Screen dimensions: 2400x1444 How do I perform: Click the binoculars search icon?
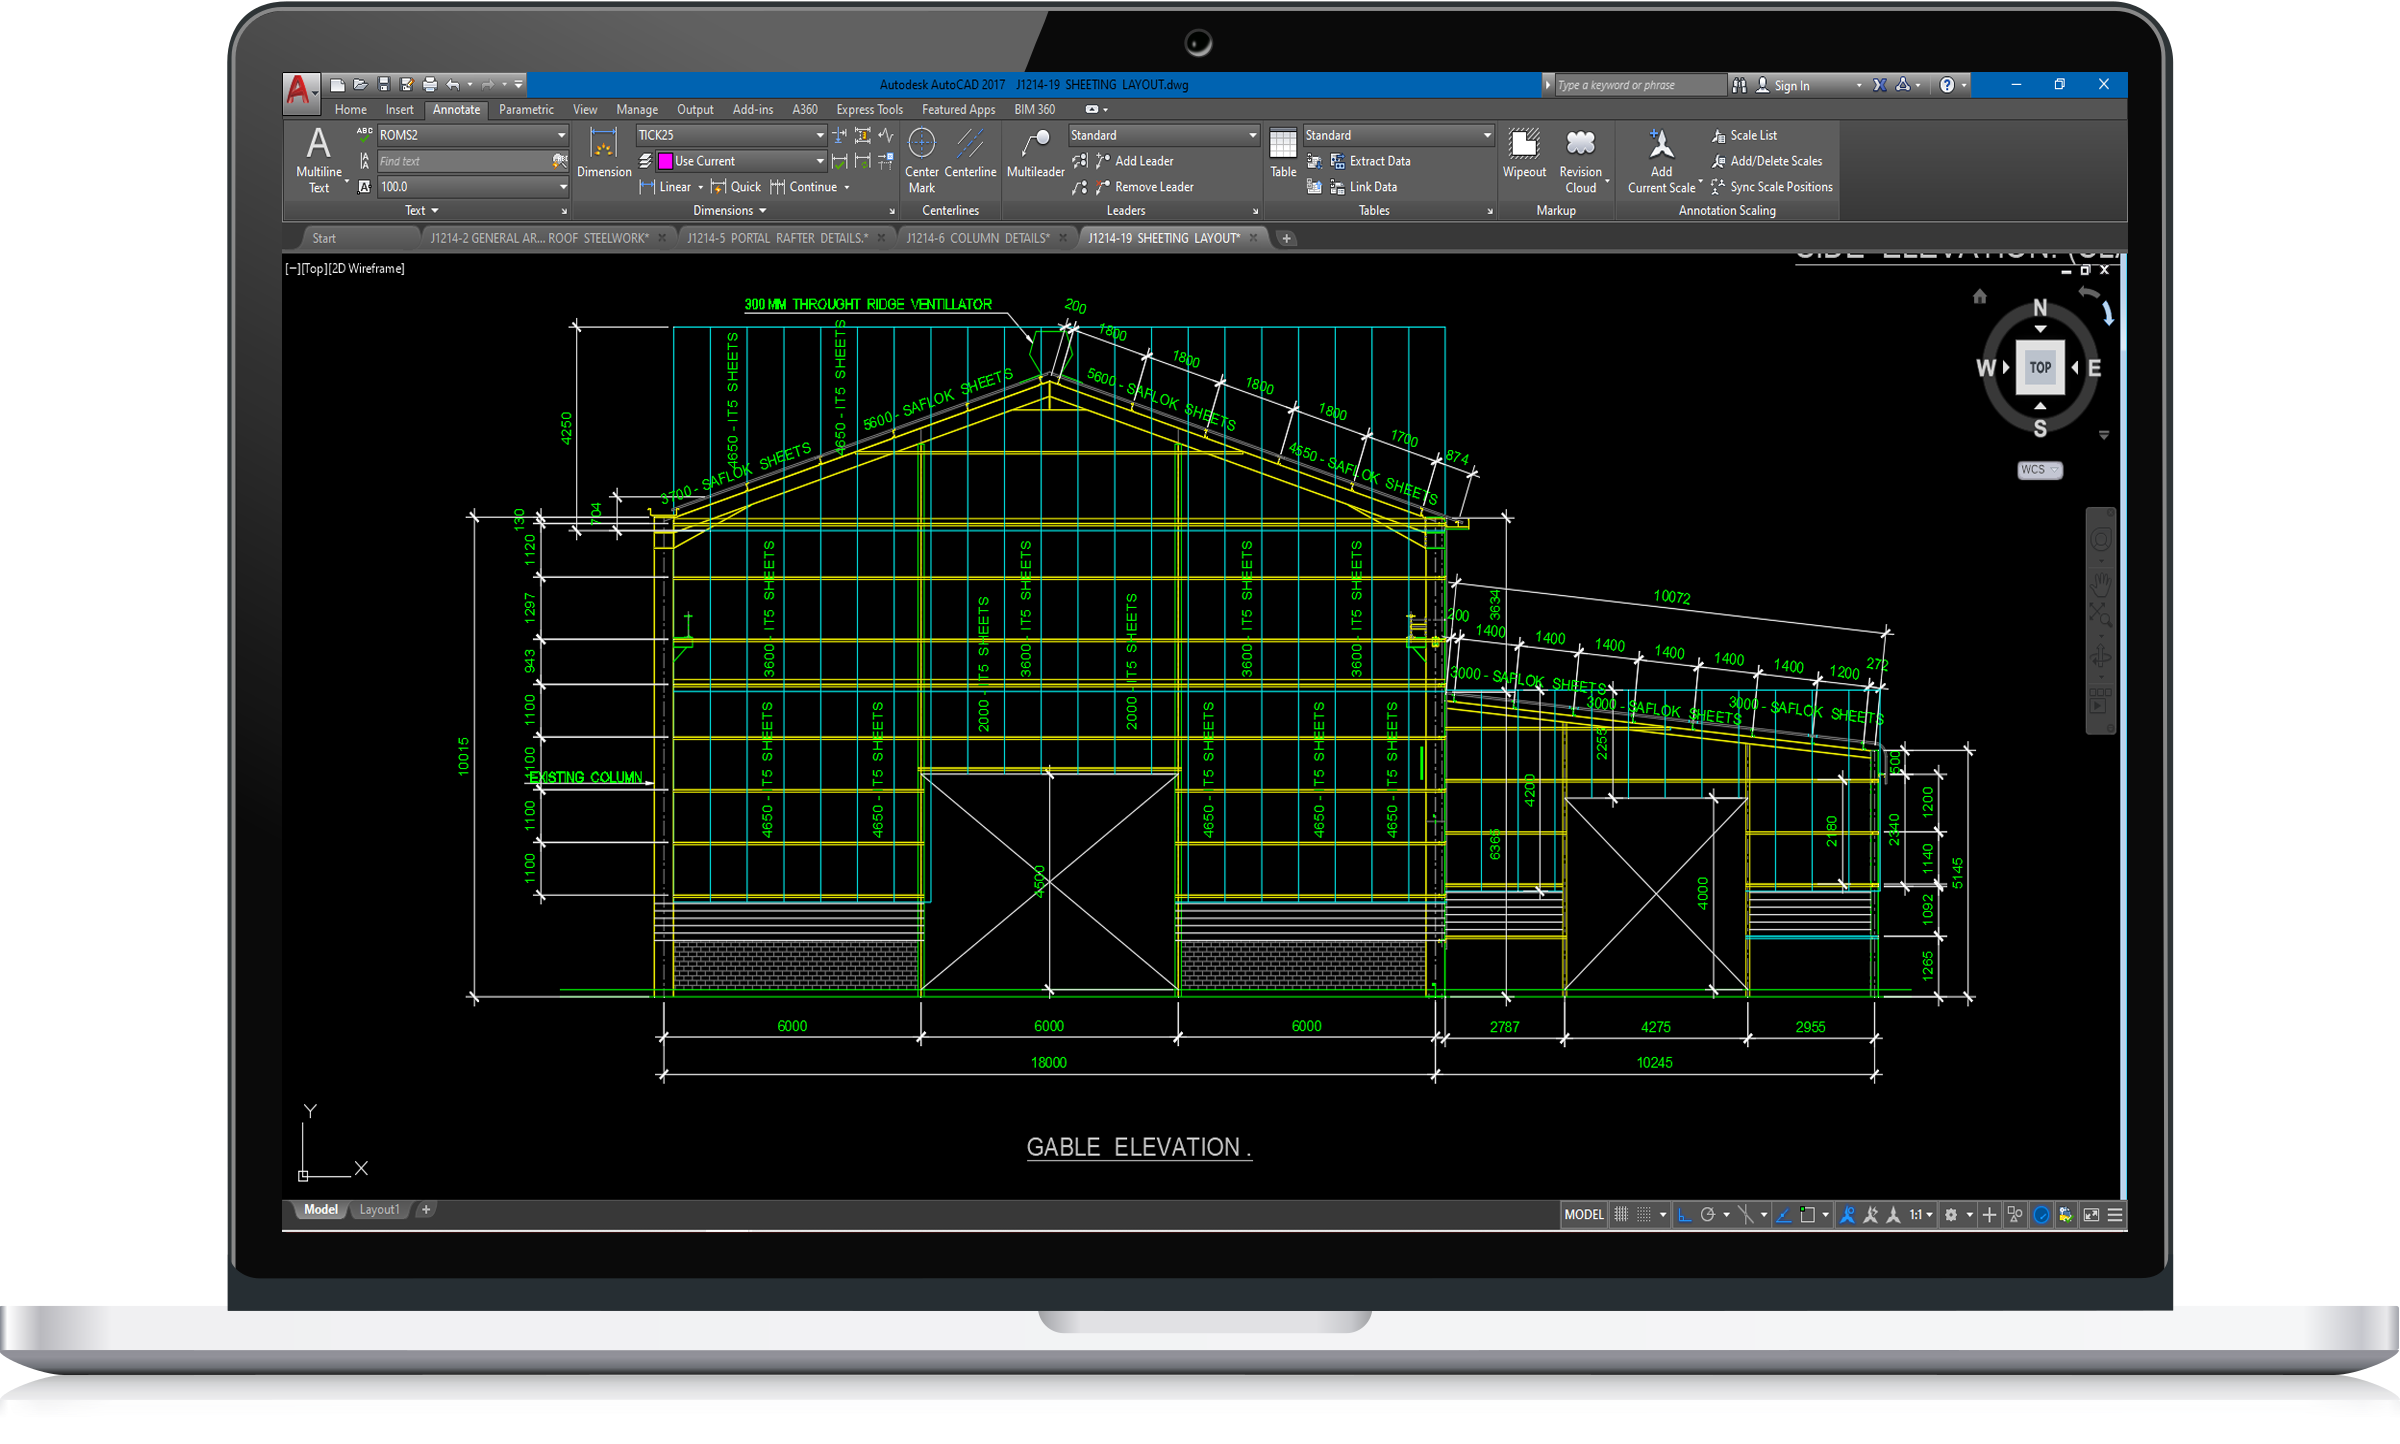(x=1739, y=85)
